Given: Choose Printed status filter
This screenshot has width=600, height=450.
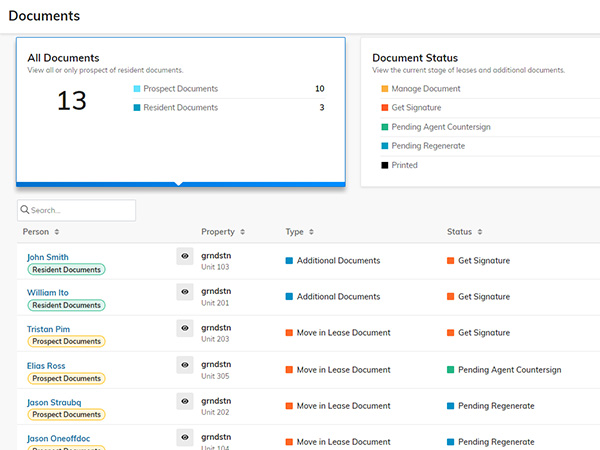Looking at the screenshot, I should (404, 165).
